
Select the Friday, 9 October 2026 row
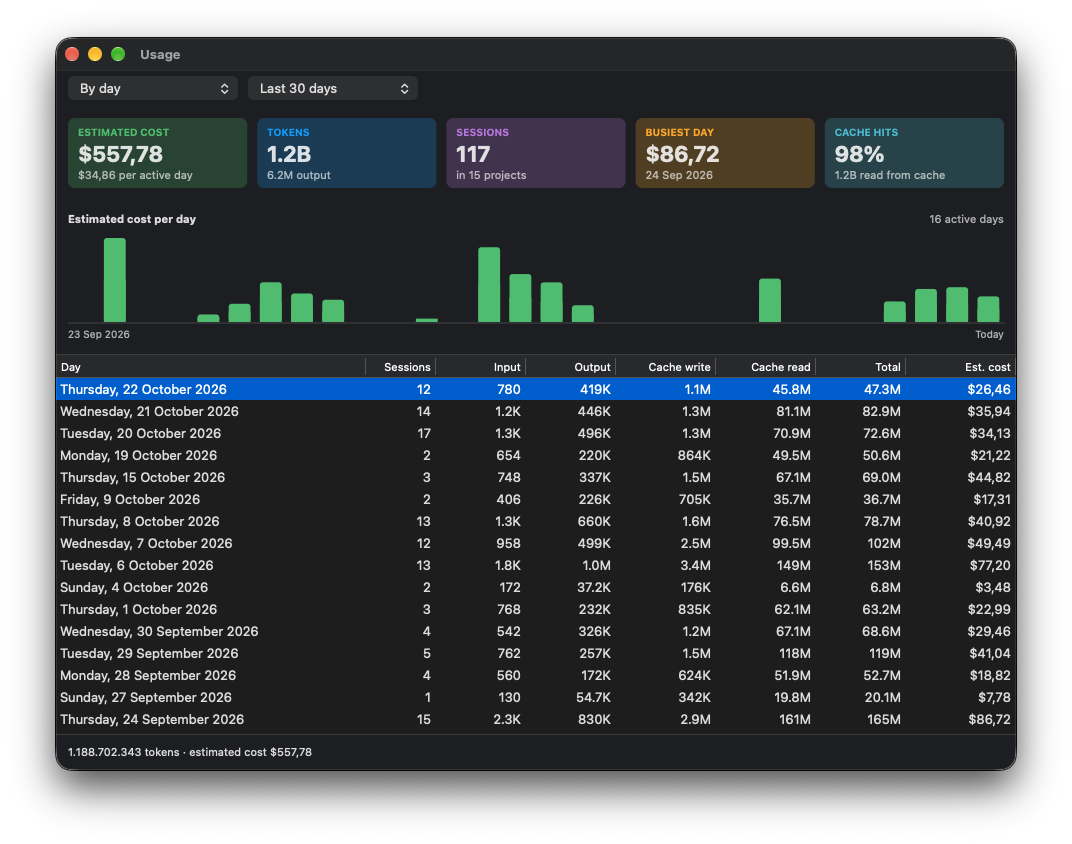(535, 500)
